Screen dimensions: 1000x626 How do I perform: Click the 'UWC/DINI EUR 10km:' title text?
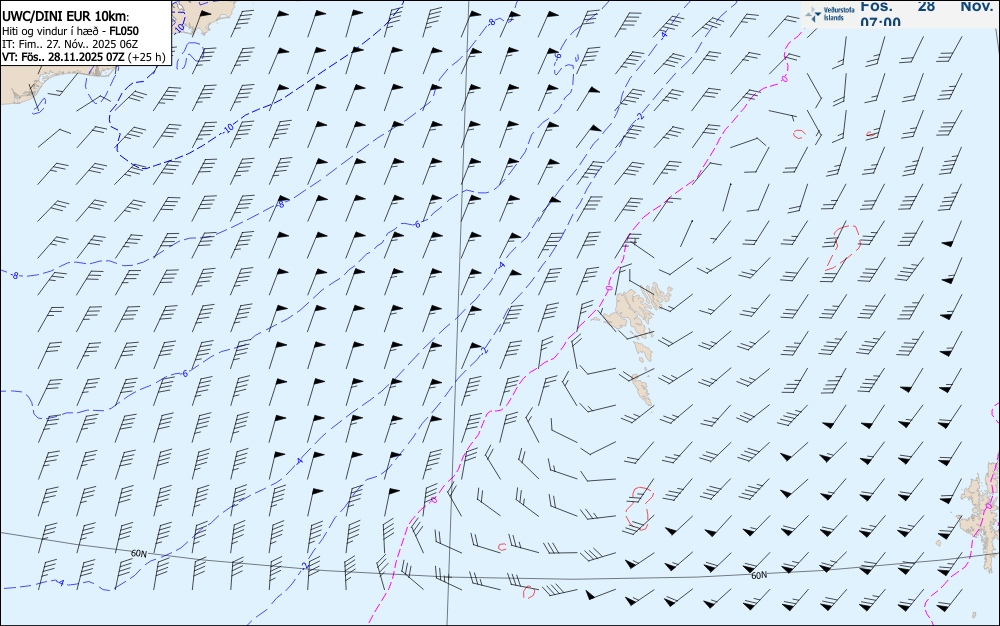tap(66, 17)
